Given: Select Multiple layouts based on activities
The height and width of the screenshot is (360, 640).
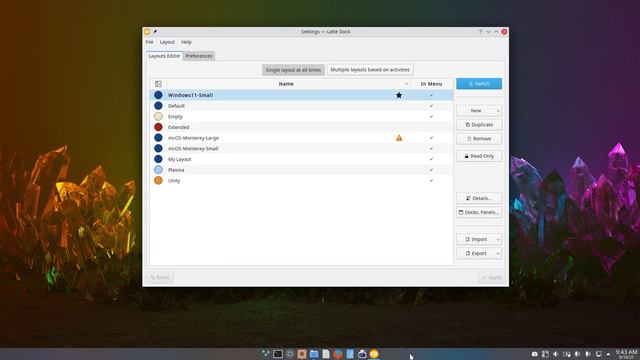Looking at the screenshot, I should [x=370, y=70].
